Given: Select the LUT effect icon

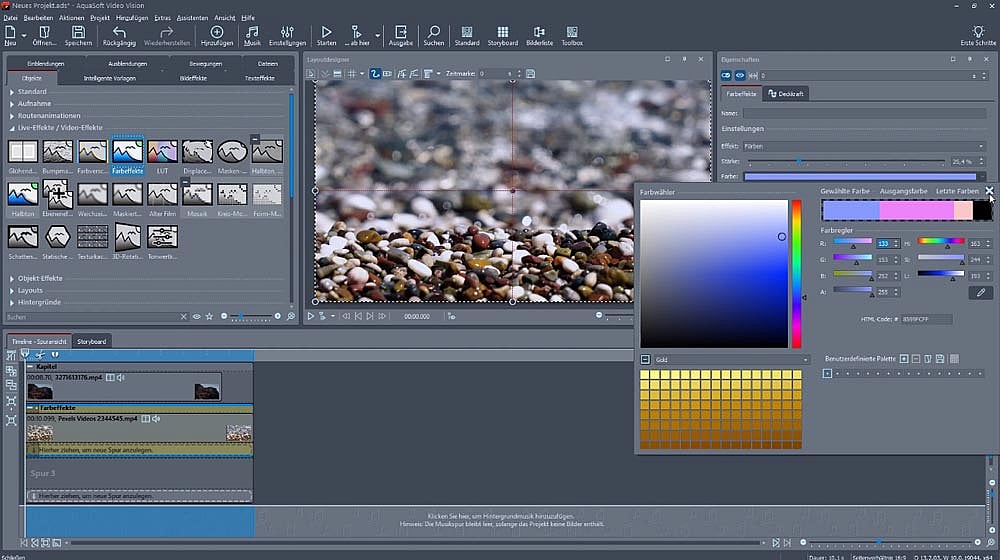Looking at the screenshot, I should [x=162, y=152].
